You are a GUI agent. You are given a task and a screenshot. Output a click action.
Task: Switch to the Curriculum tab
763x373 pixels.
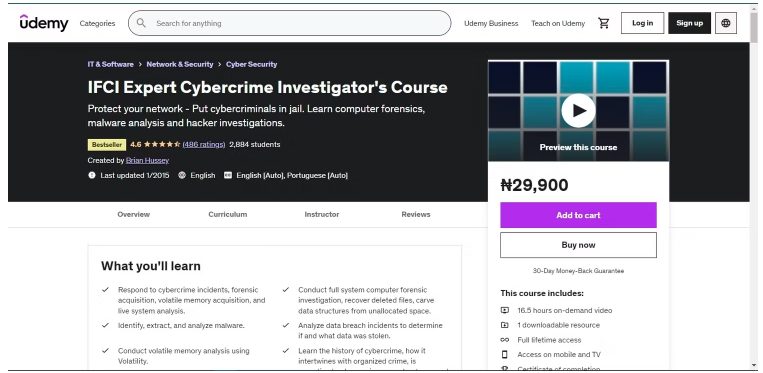point(228,214)
